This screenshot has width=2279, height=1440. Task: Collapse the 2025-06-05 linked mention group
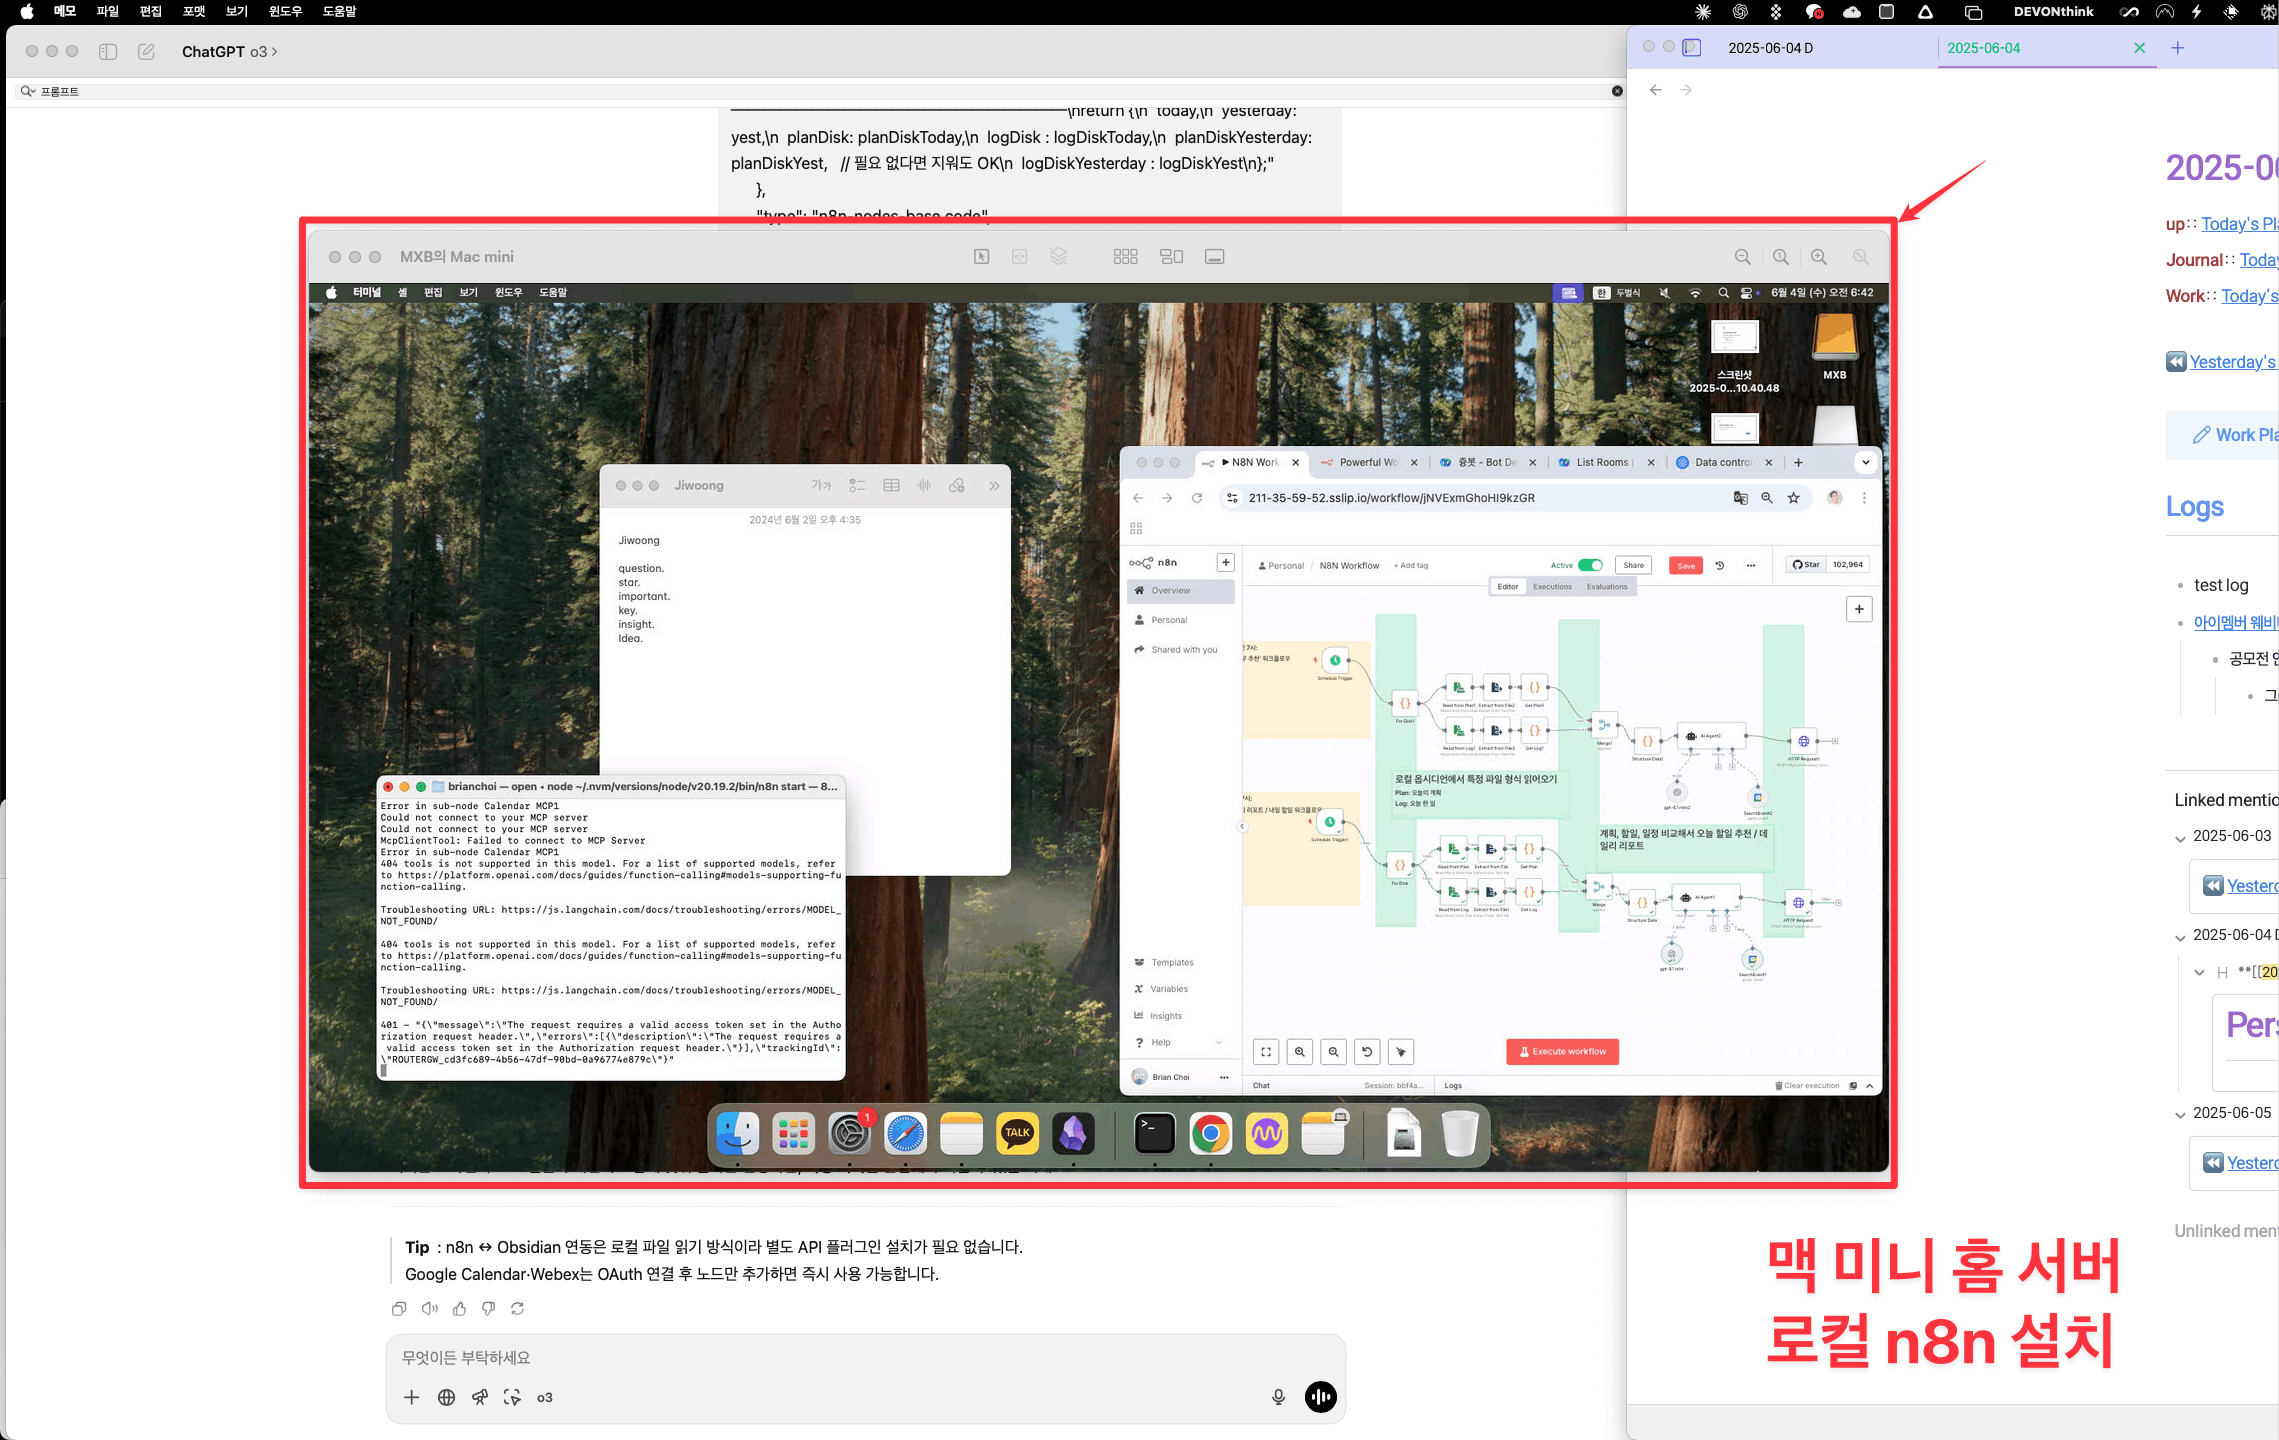[2180, 1115]
